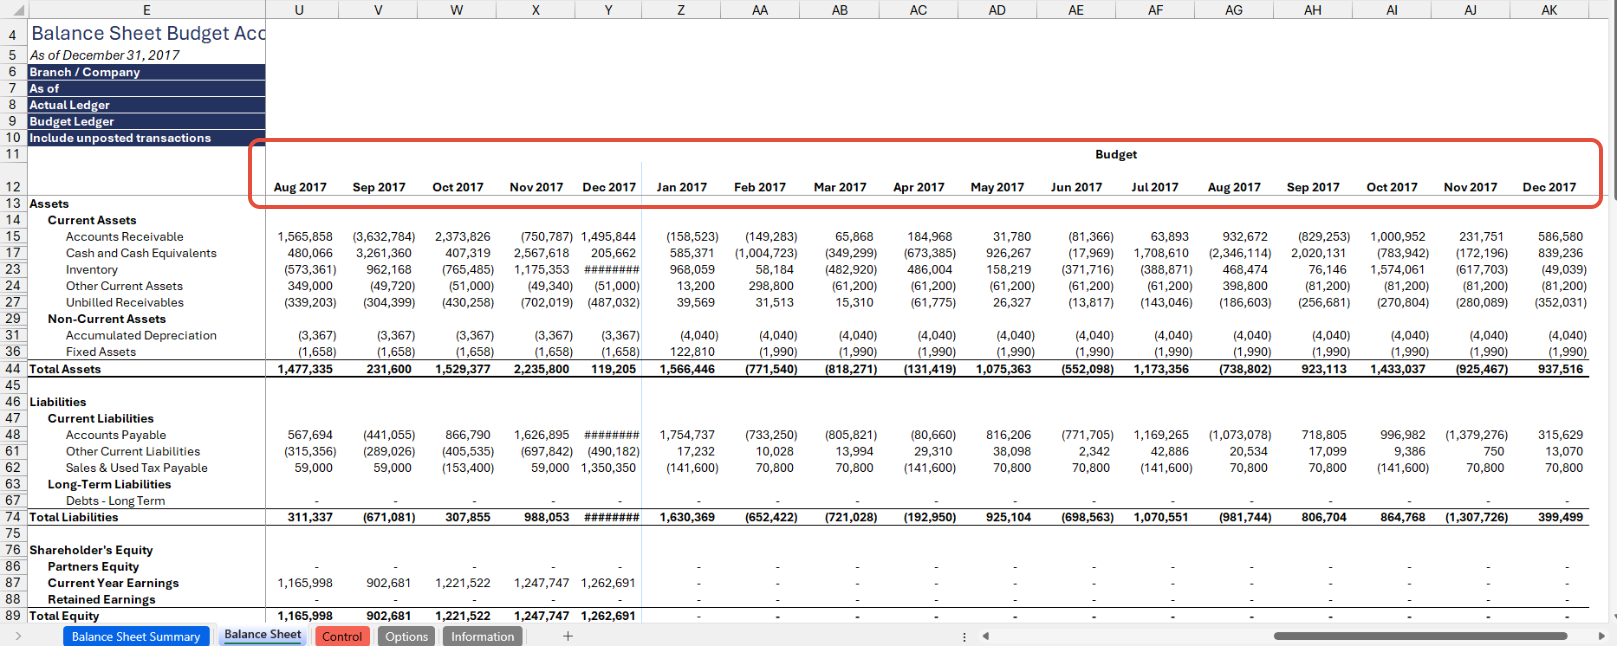This screenshot has width=1617, height=646.
Task: Click the 'Jan 2017' column heading
Action: (x=681, y=187)
